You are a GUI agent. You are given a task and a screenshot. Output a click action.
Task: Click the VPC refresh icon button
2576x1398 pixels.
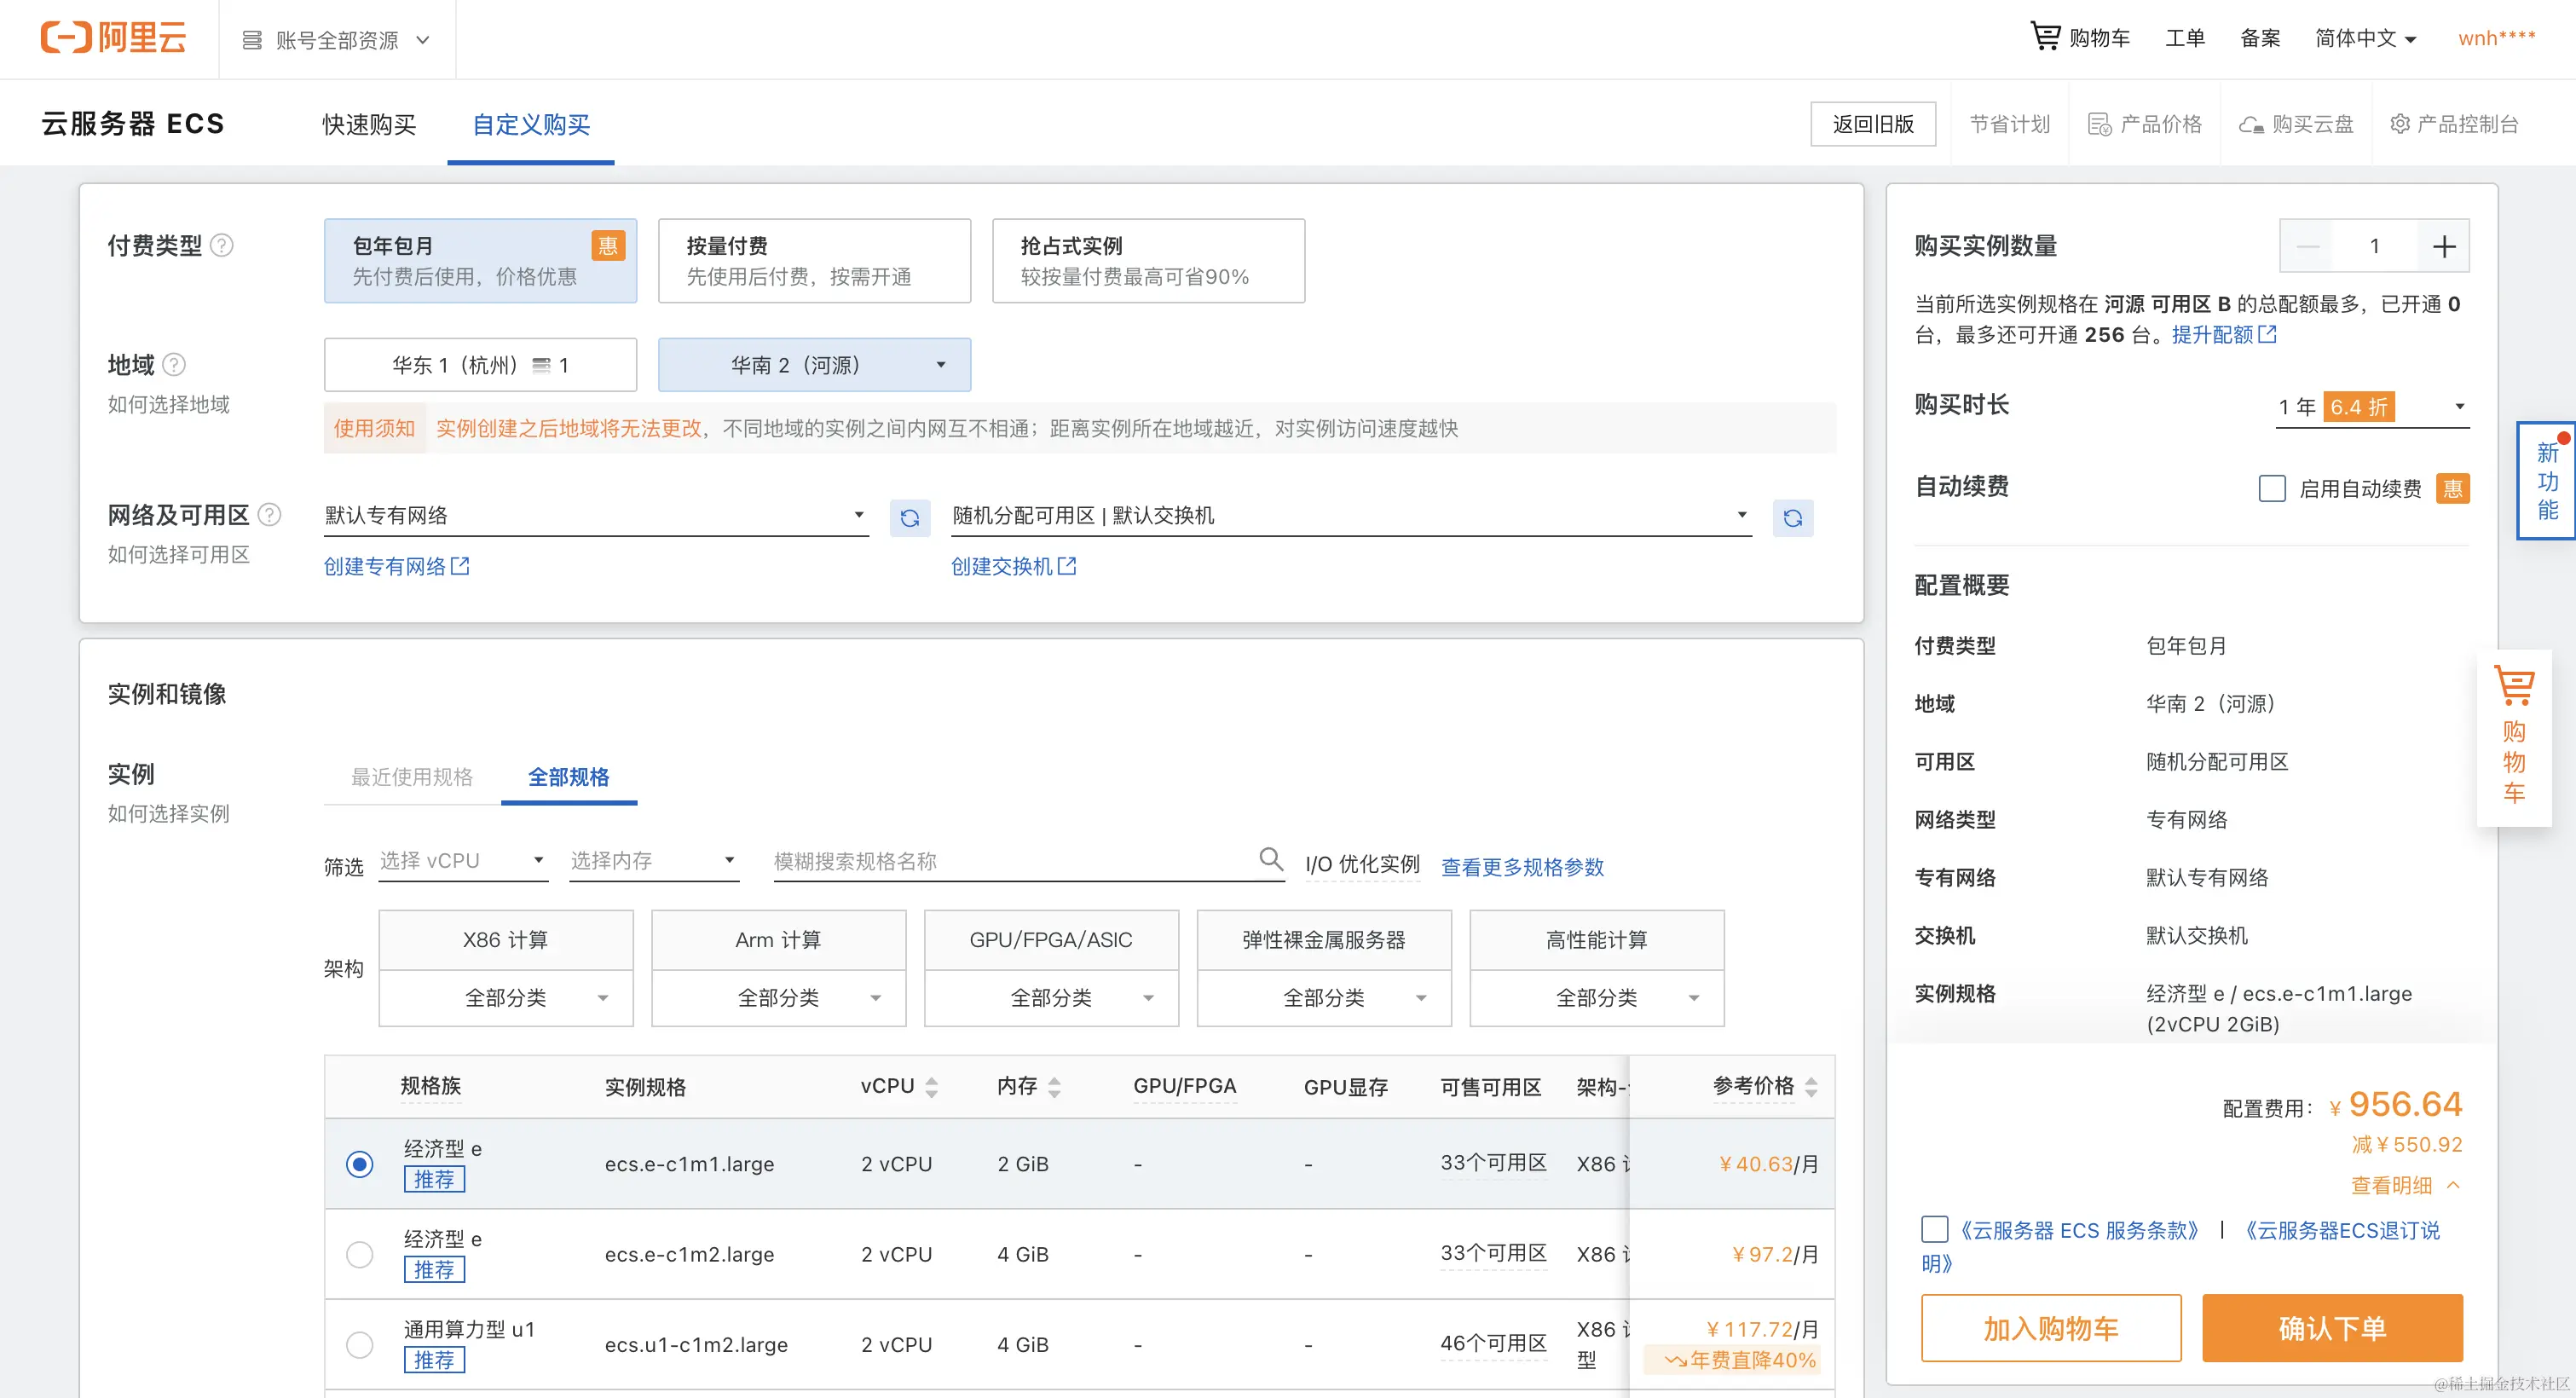pyautogui.click(x=909, y=518)
